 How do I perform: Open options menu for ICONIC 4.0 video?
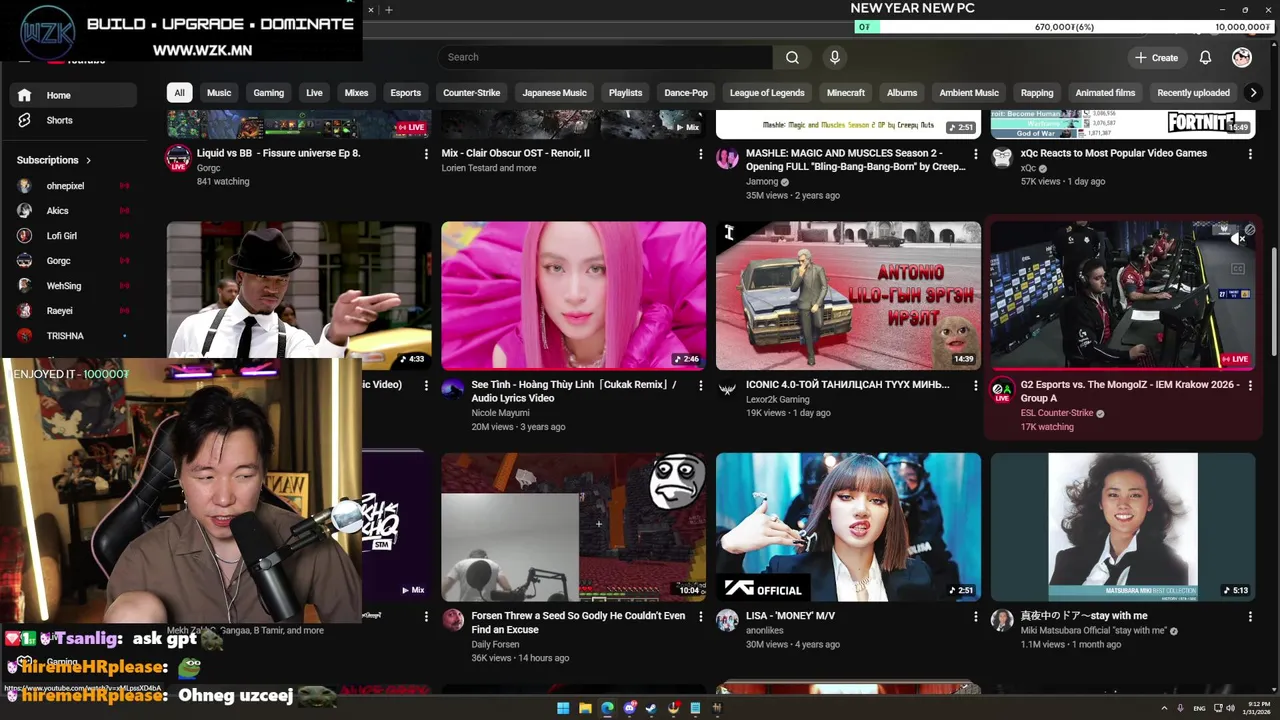(975, 385)
